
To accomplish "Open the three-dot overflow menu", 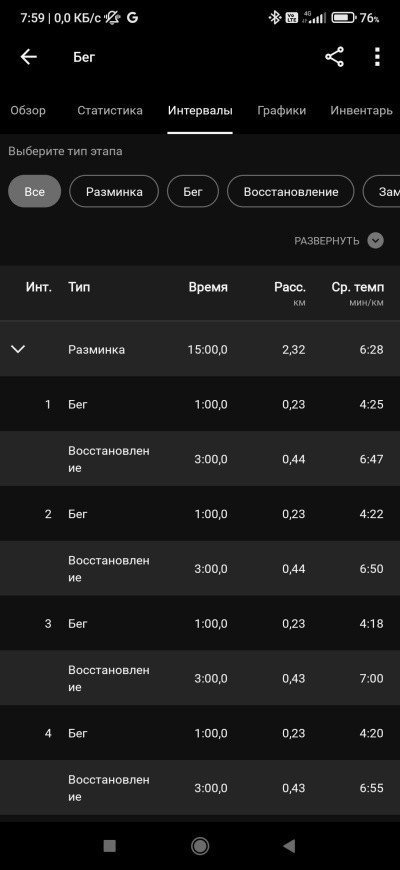I will [x=377, y=57].
